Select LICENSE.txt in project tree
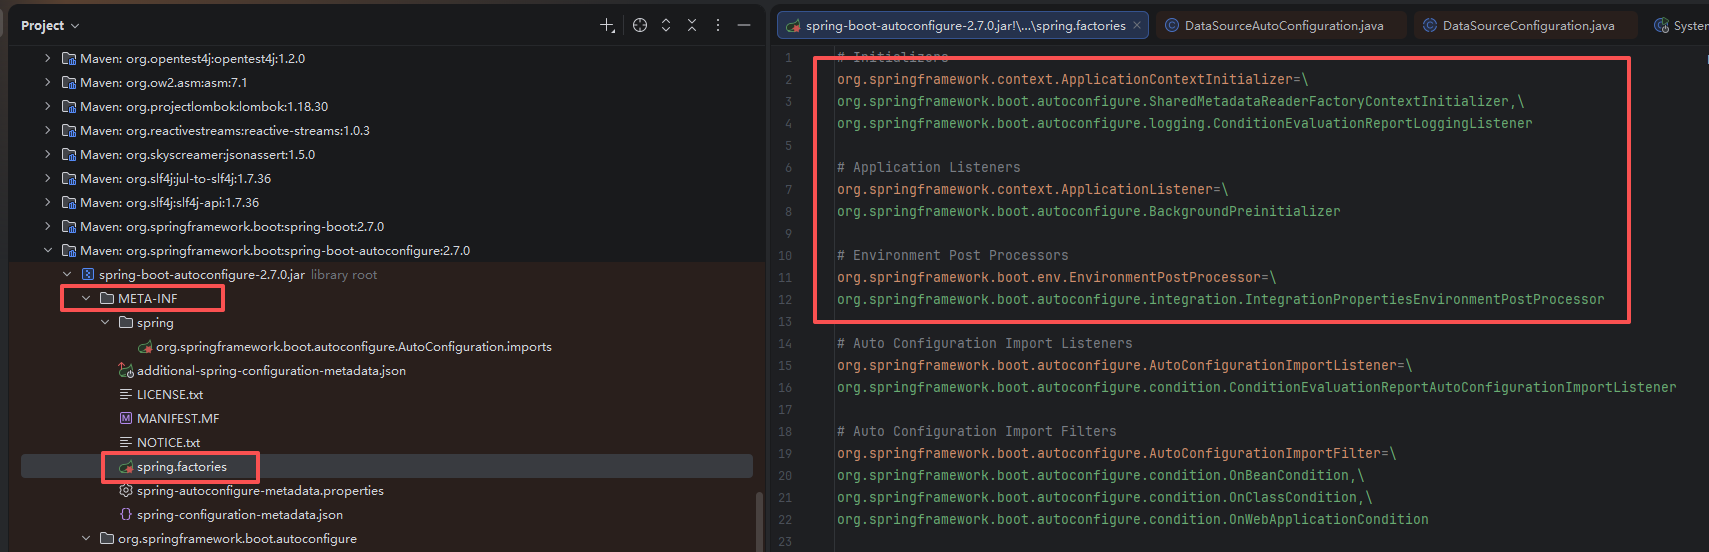The height and width of the screenshot is (552, 1709). click(170, 395)
